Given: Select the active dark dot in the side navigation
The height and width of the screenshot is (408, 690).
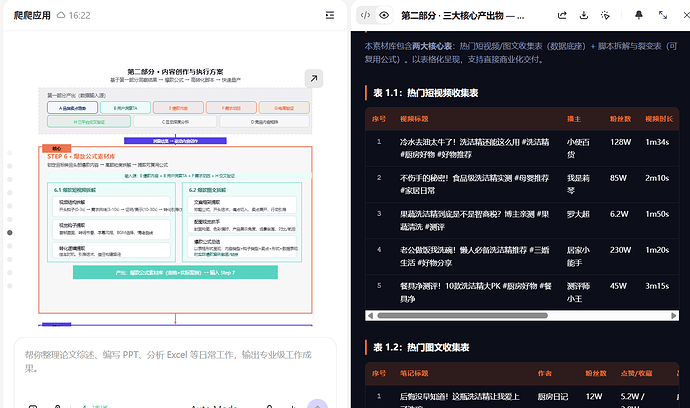Looking at the screenshot, I should 10,232.
